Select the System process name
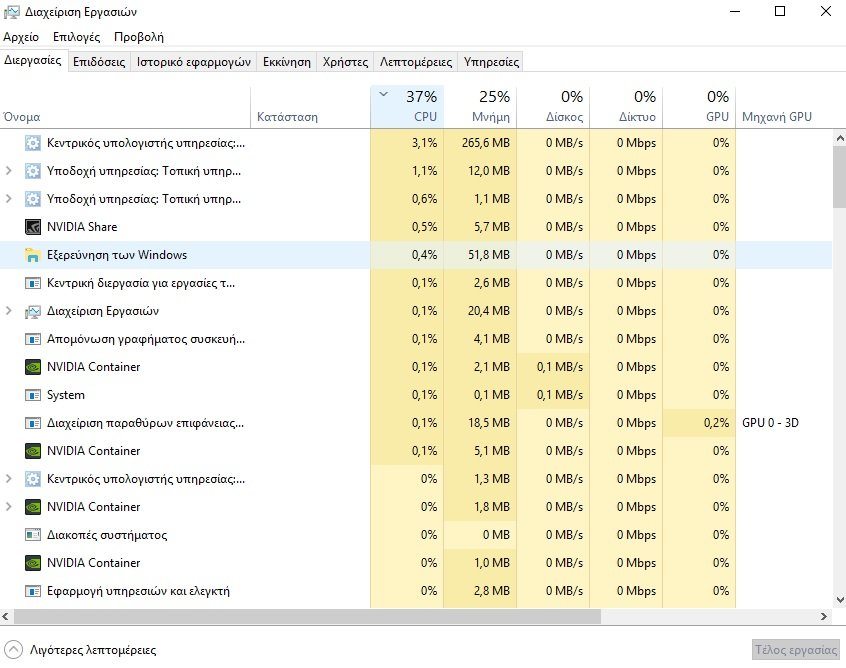This screenshot has height=668, width=846. tap(66, 396)
